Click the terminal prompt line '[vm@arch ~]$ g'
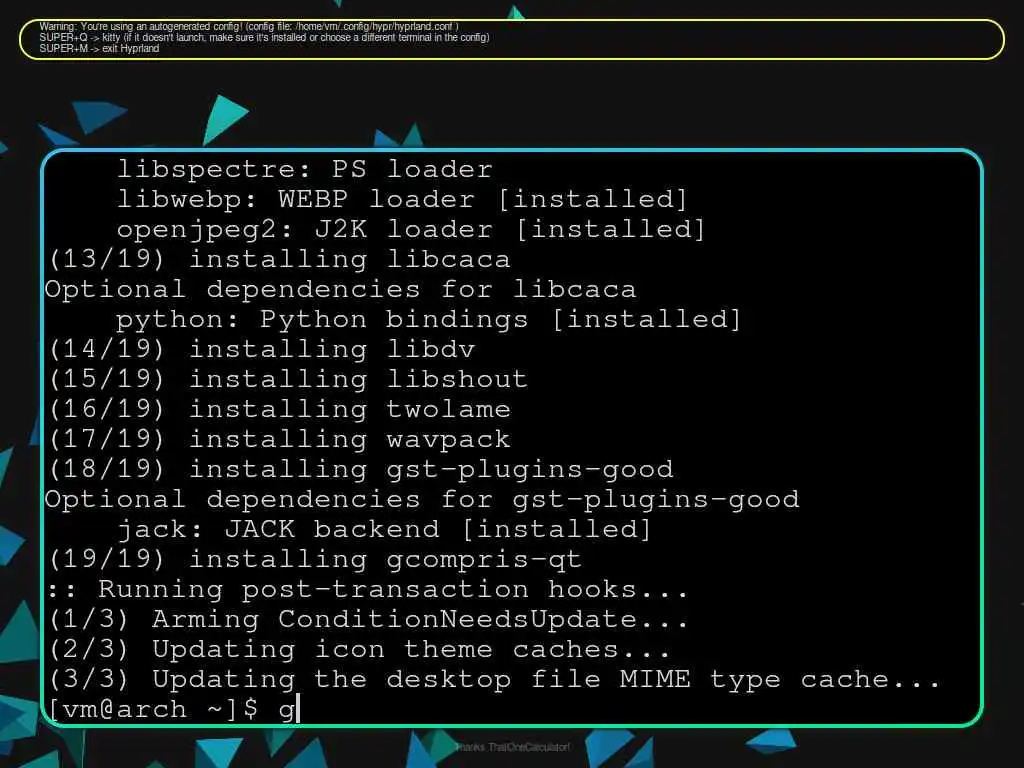This screenshot has width=1024, height=768. (x=174, y=709)
